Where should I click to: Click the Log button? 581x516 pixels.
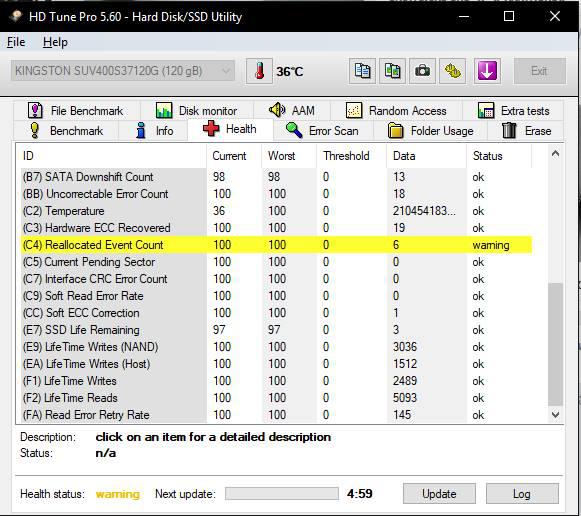coord(522,493)
